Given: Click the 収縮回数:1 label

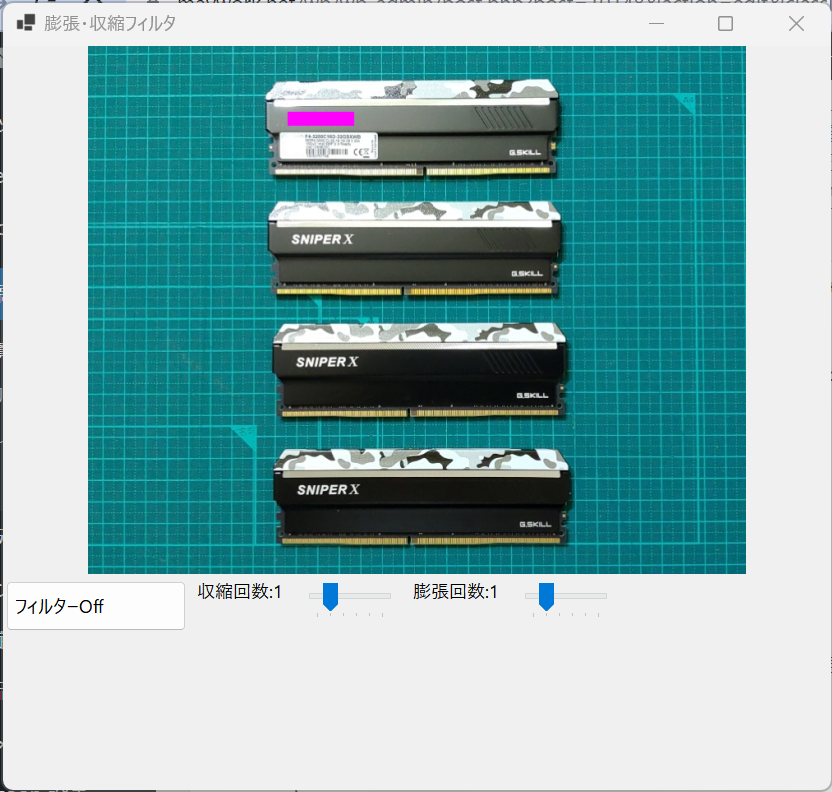Looking at the screenshot, I should click(240, 591).
